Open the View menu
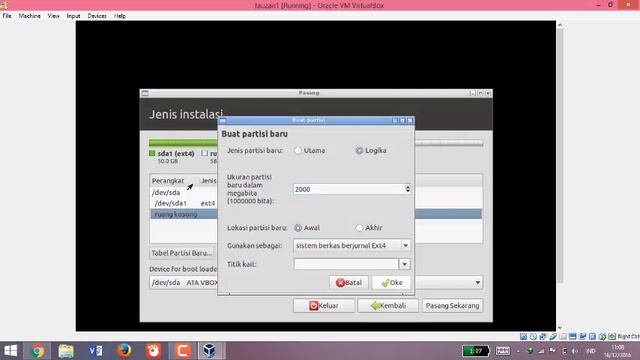 53,16
